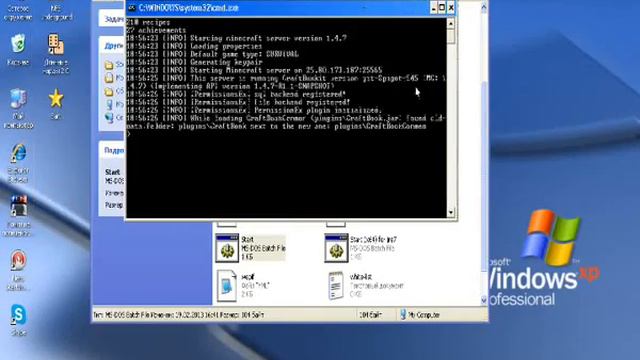The width and height of the screenshot is (640, 360).
Task: Click the 'white-list' file name label
Action: point(361,277)
